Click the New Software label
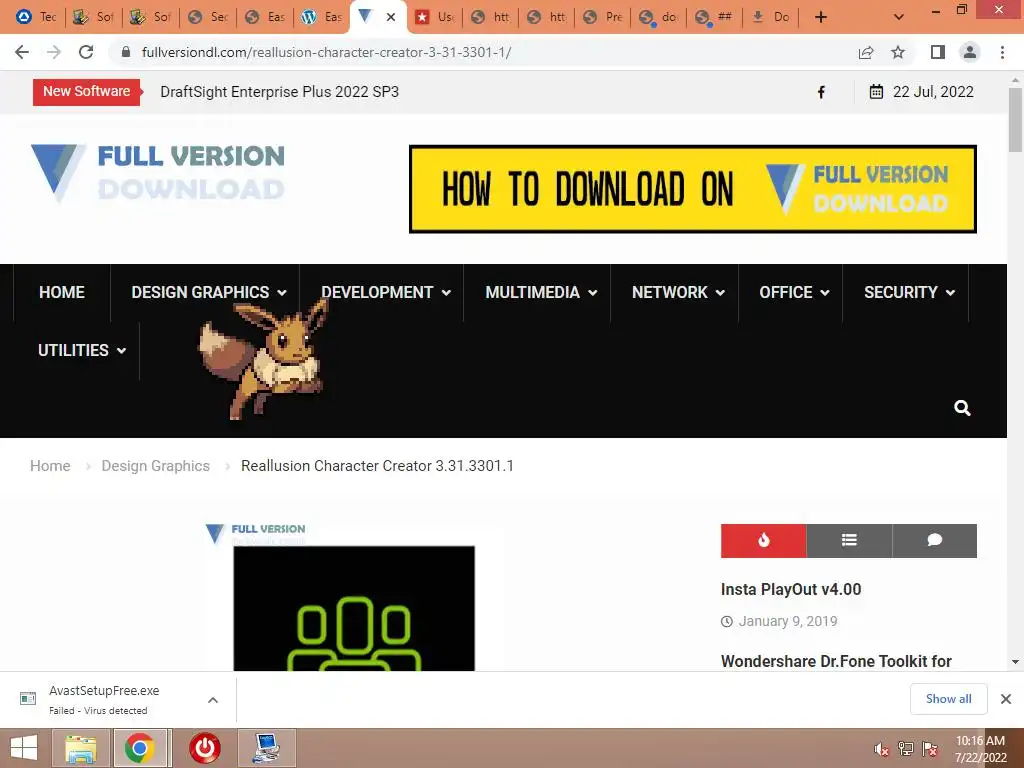This screenshot has height=768, width=1024. [86, 91]
